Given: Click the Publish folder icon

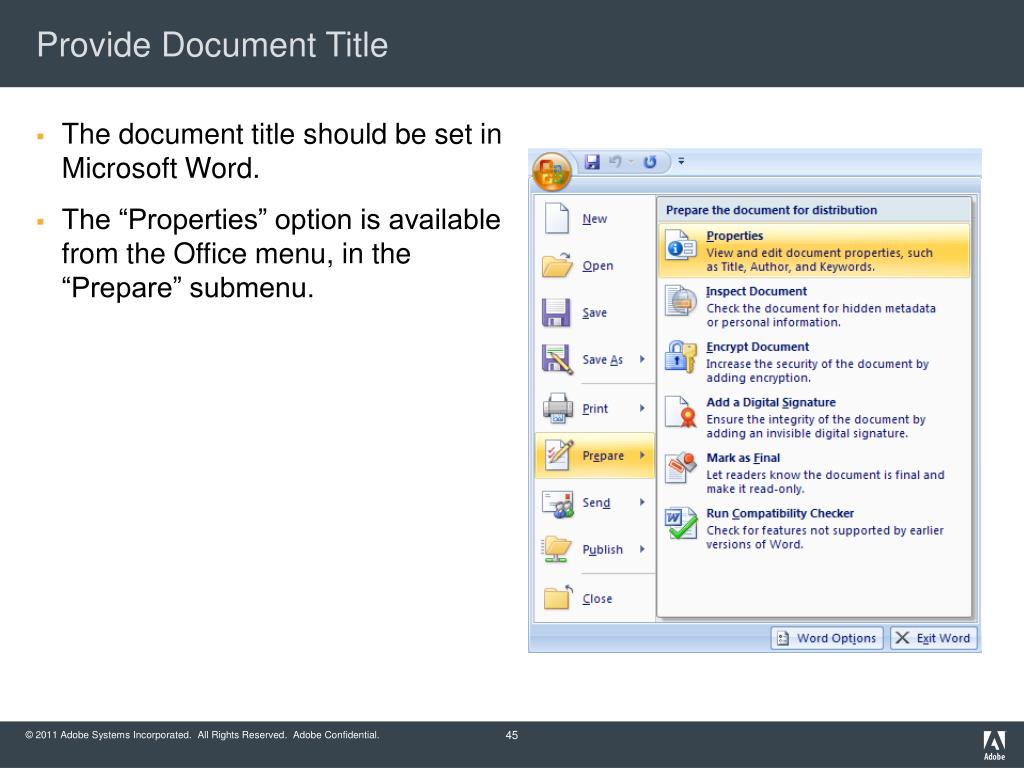Looking at the screenshot, I should (x=556, y=549).
